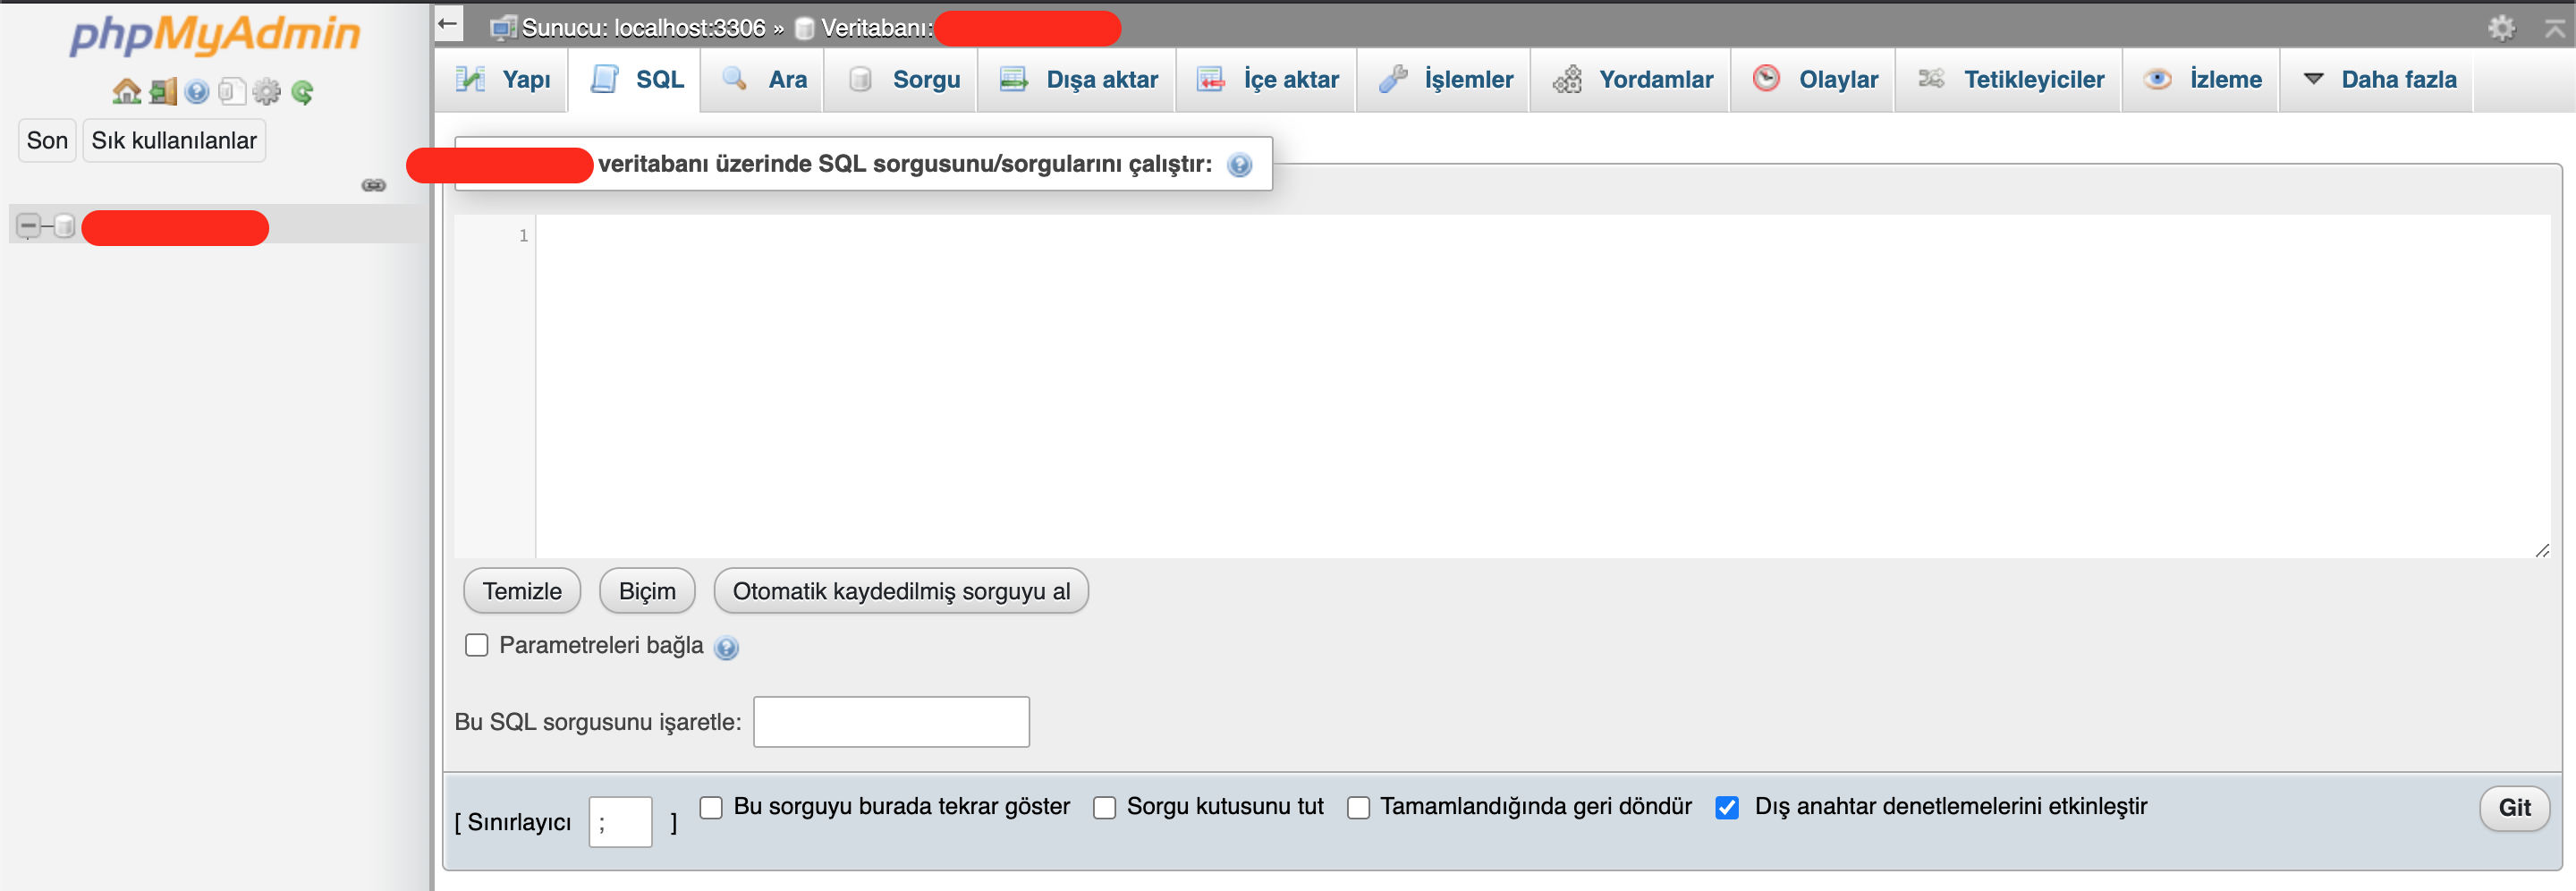Reload the navigation panel with the green icon
The width and height of the screenshot is (2576, 891).
pos(302,92)
